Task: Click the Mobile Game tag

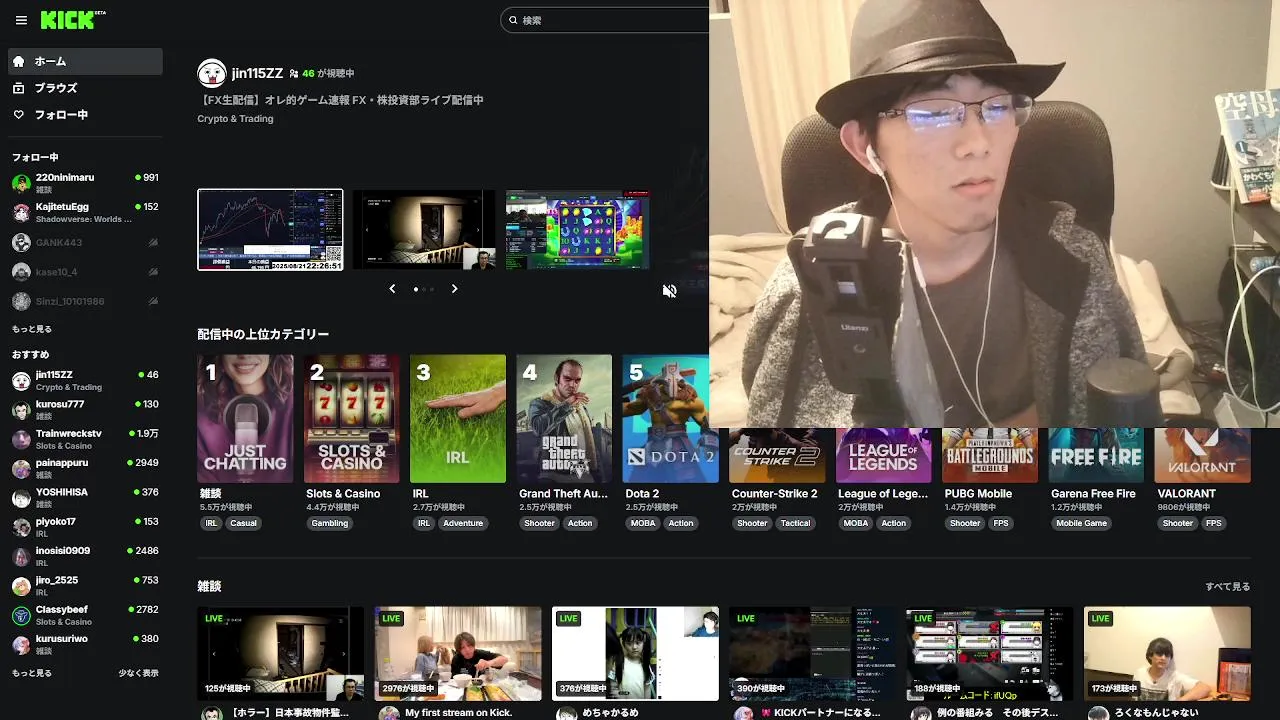Action: [x=1082, y=523]
